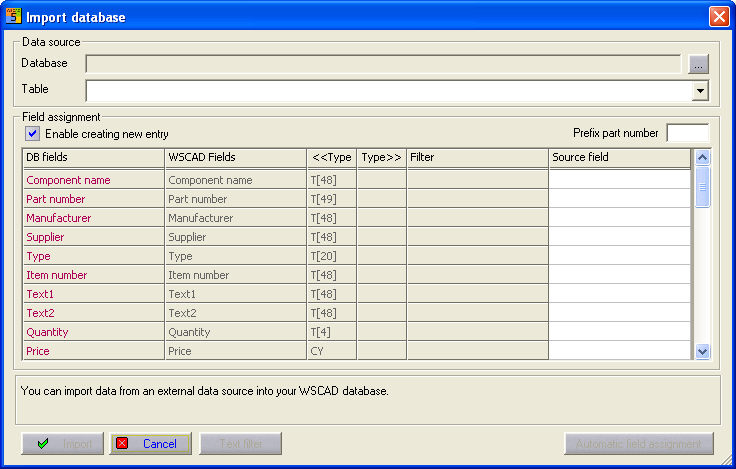Click WSCAD field Manufacturer cell
This screenshot has width=736, height=469.
236,218
